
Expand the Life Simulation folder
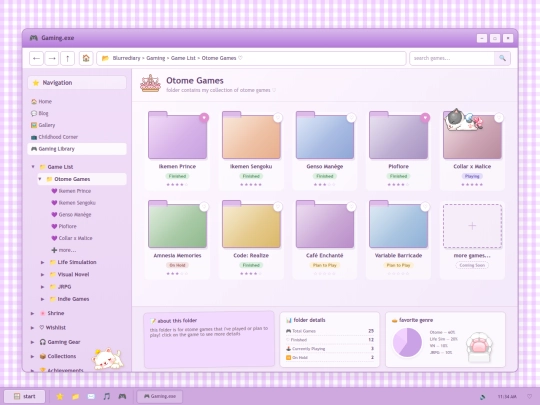pyautogui.click(x=42, y=262)
